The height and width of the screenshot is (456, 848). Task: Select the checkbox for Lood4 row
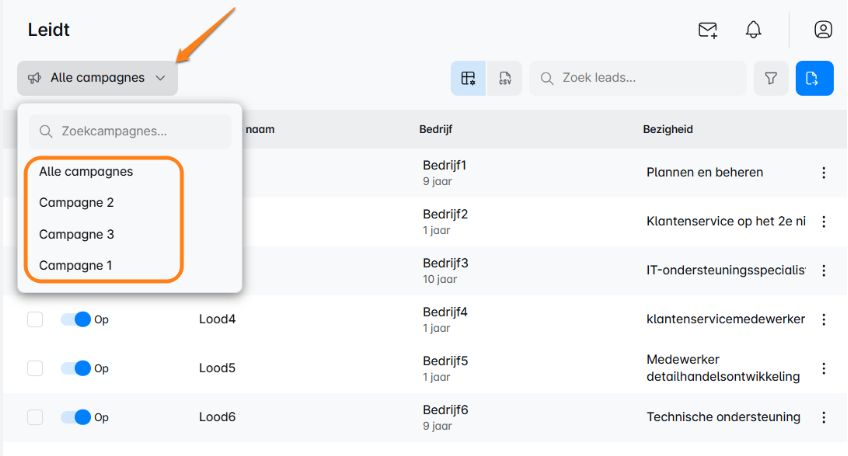point(35,320)
